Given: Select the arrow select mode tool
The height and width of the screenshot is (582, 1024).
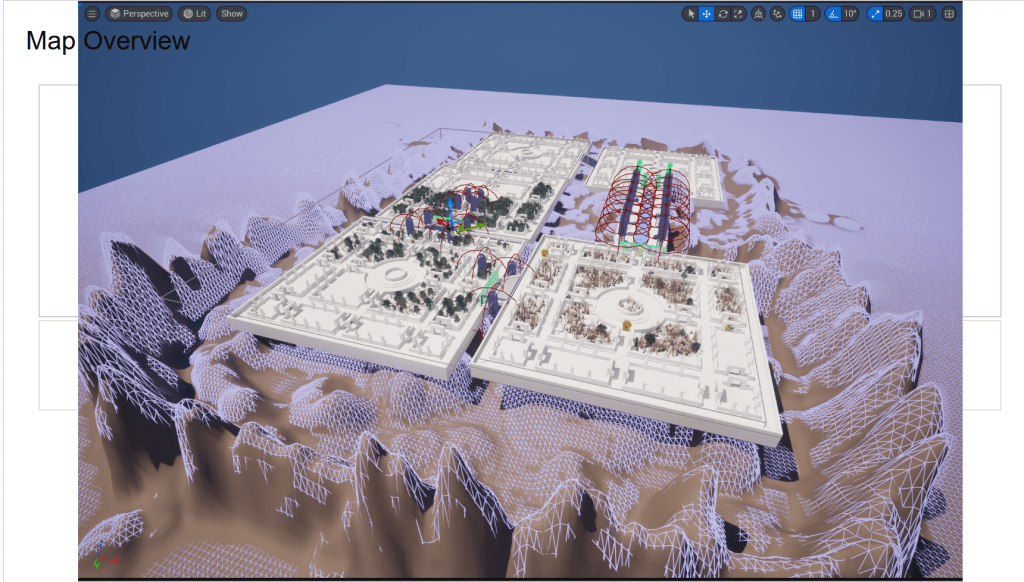Looking at the screenshot, I should coord(691,14).
